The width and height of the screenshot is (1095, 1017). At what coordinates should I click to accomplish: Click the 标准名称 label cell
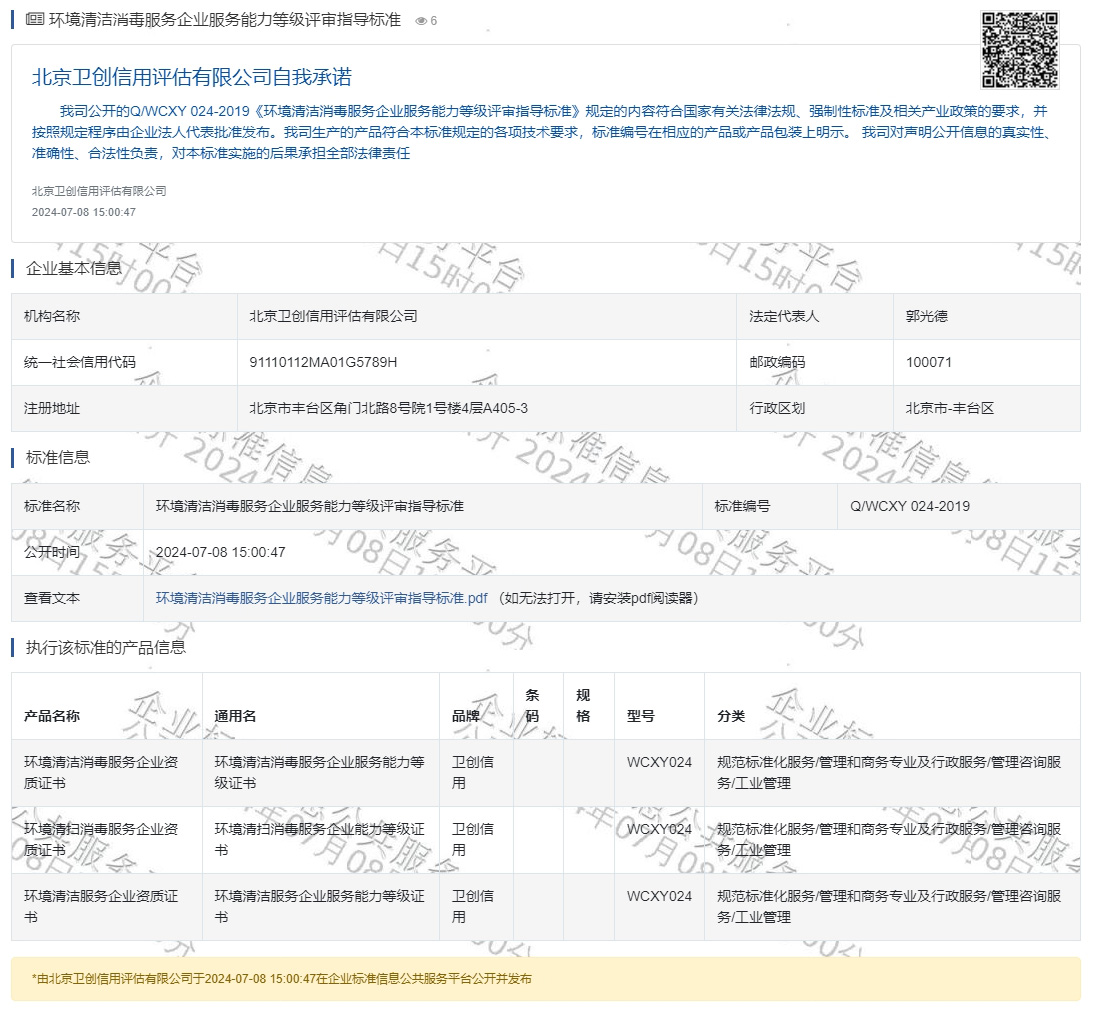[78, 506]
